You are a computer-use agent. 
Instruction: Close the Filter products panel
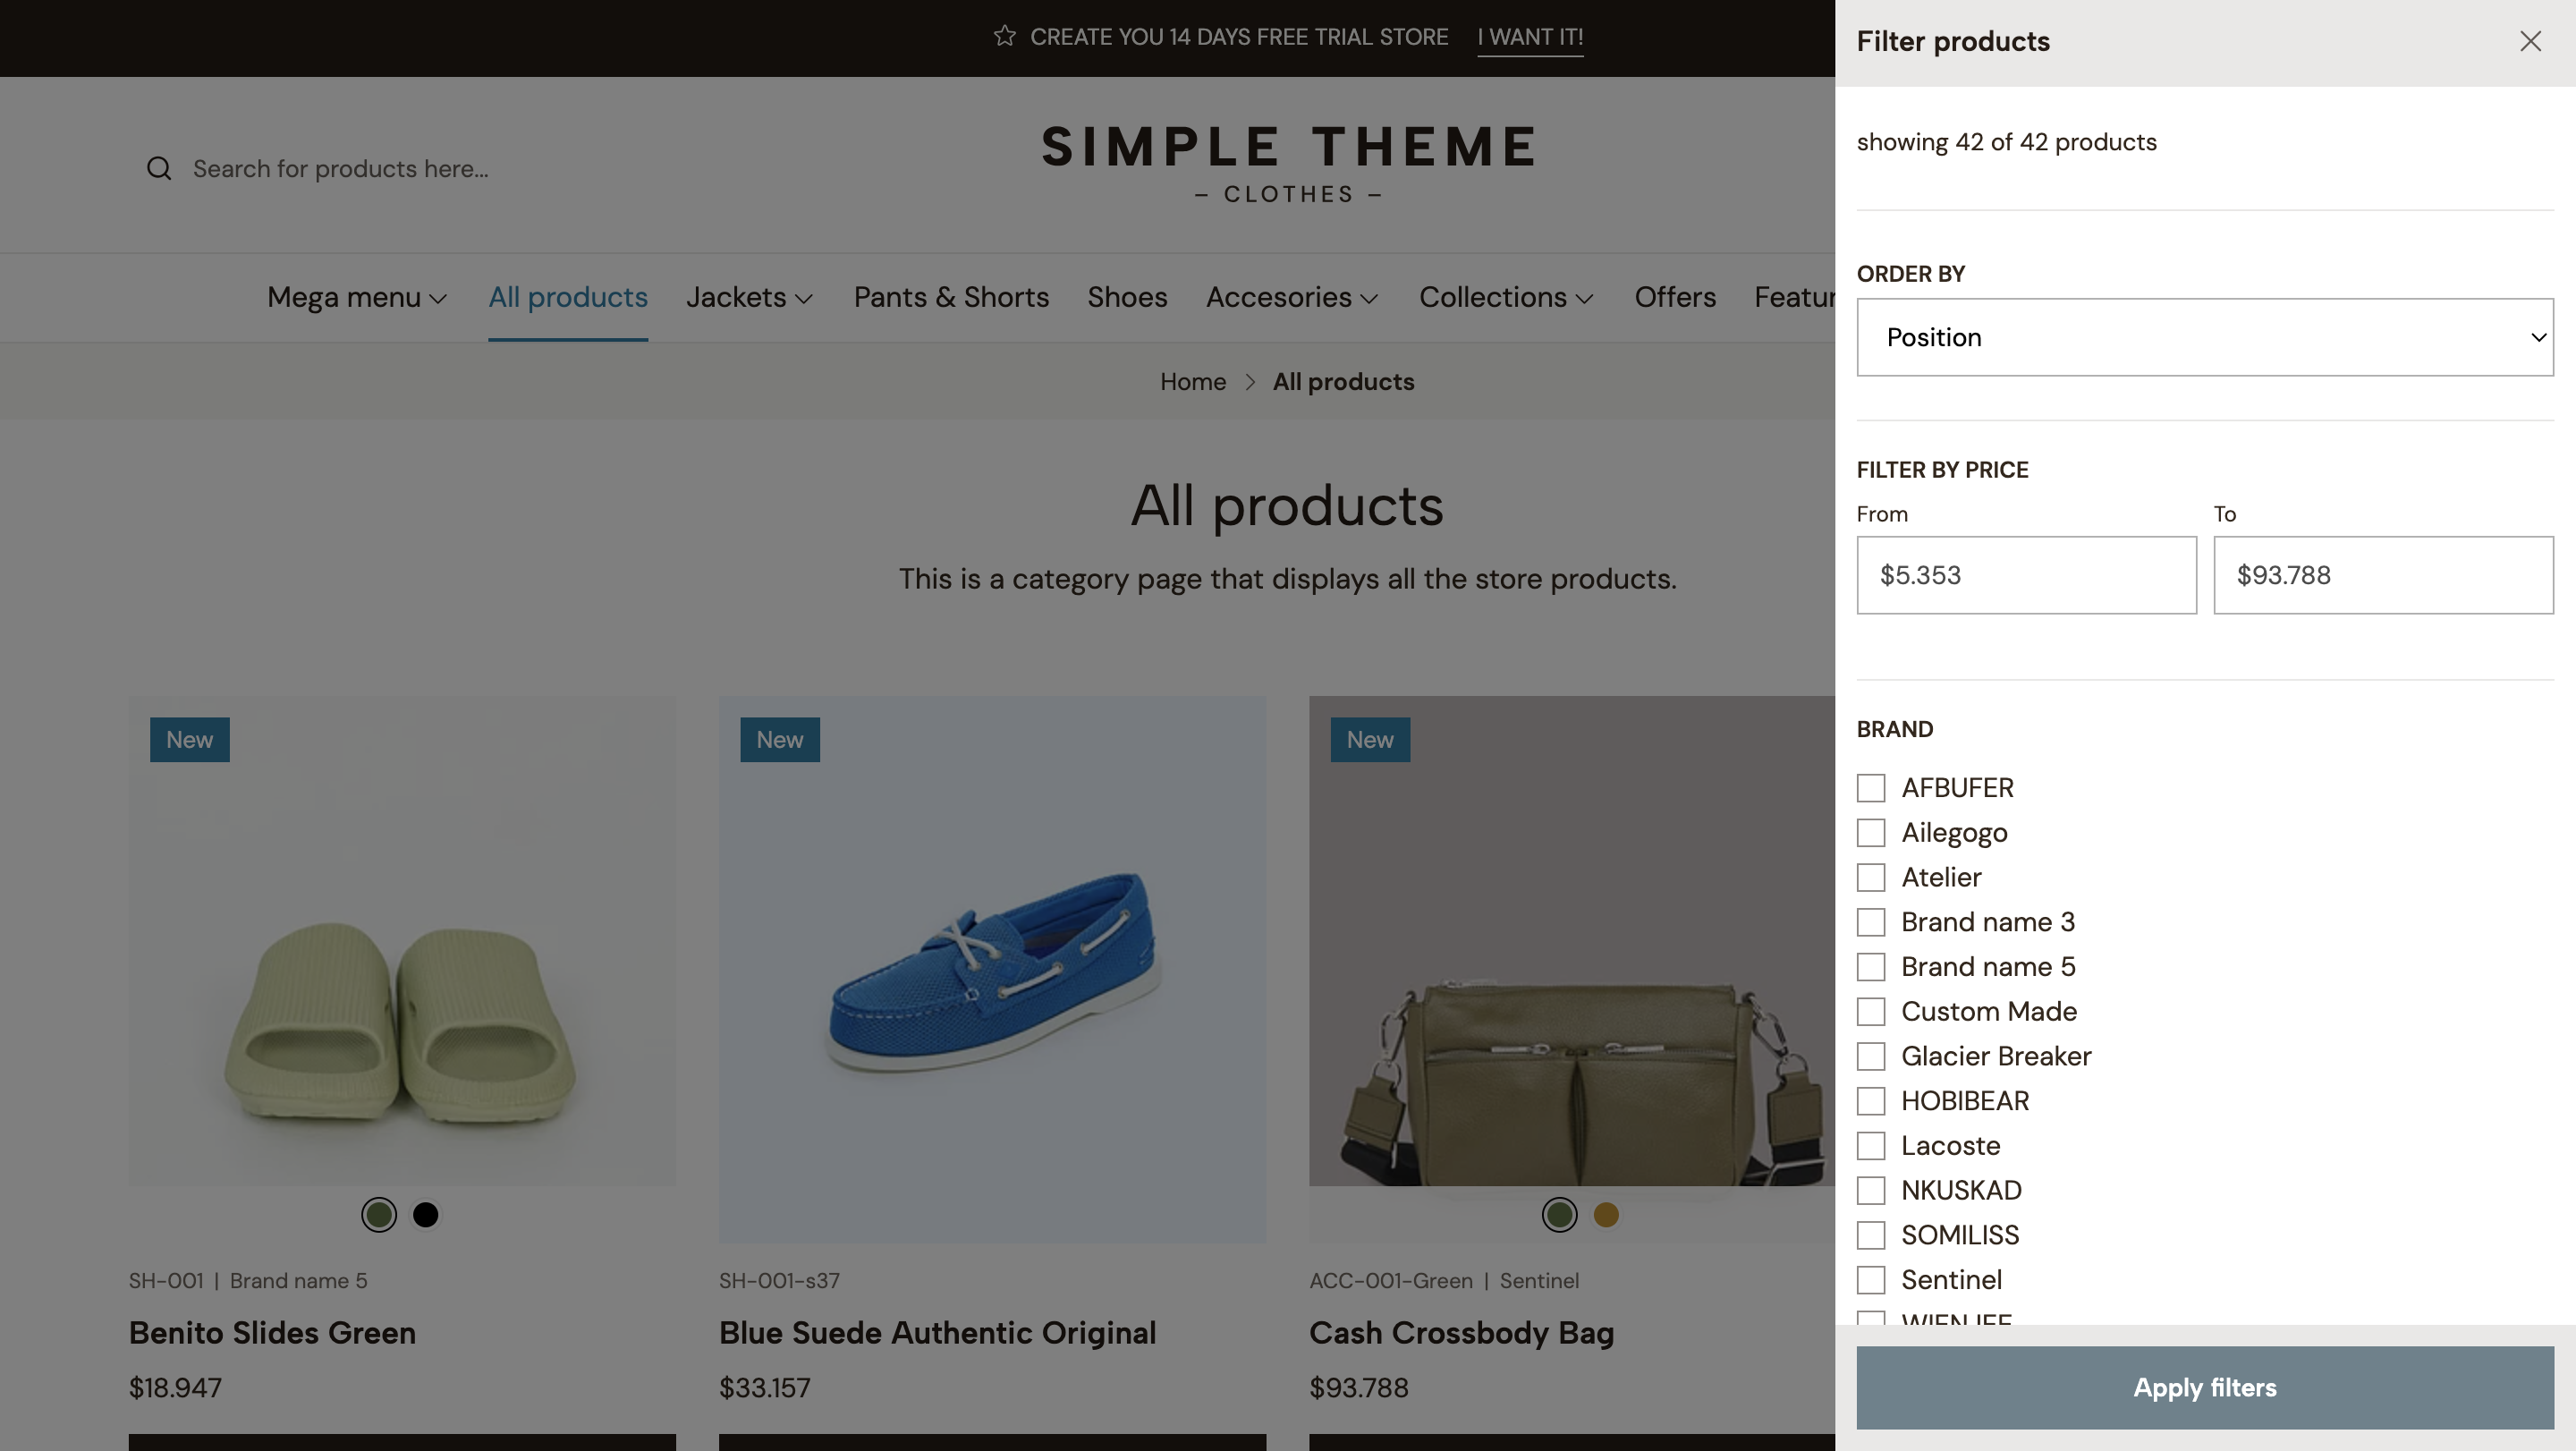pyautogui.click(x=2530, y=41)
